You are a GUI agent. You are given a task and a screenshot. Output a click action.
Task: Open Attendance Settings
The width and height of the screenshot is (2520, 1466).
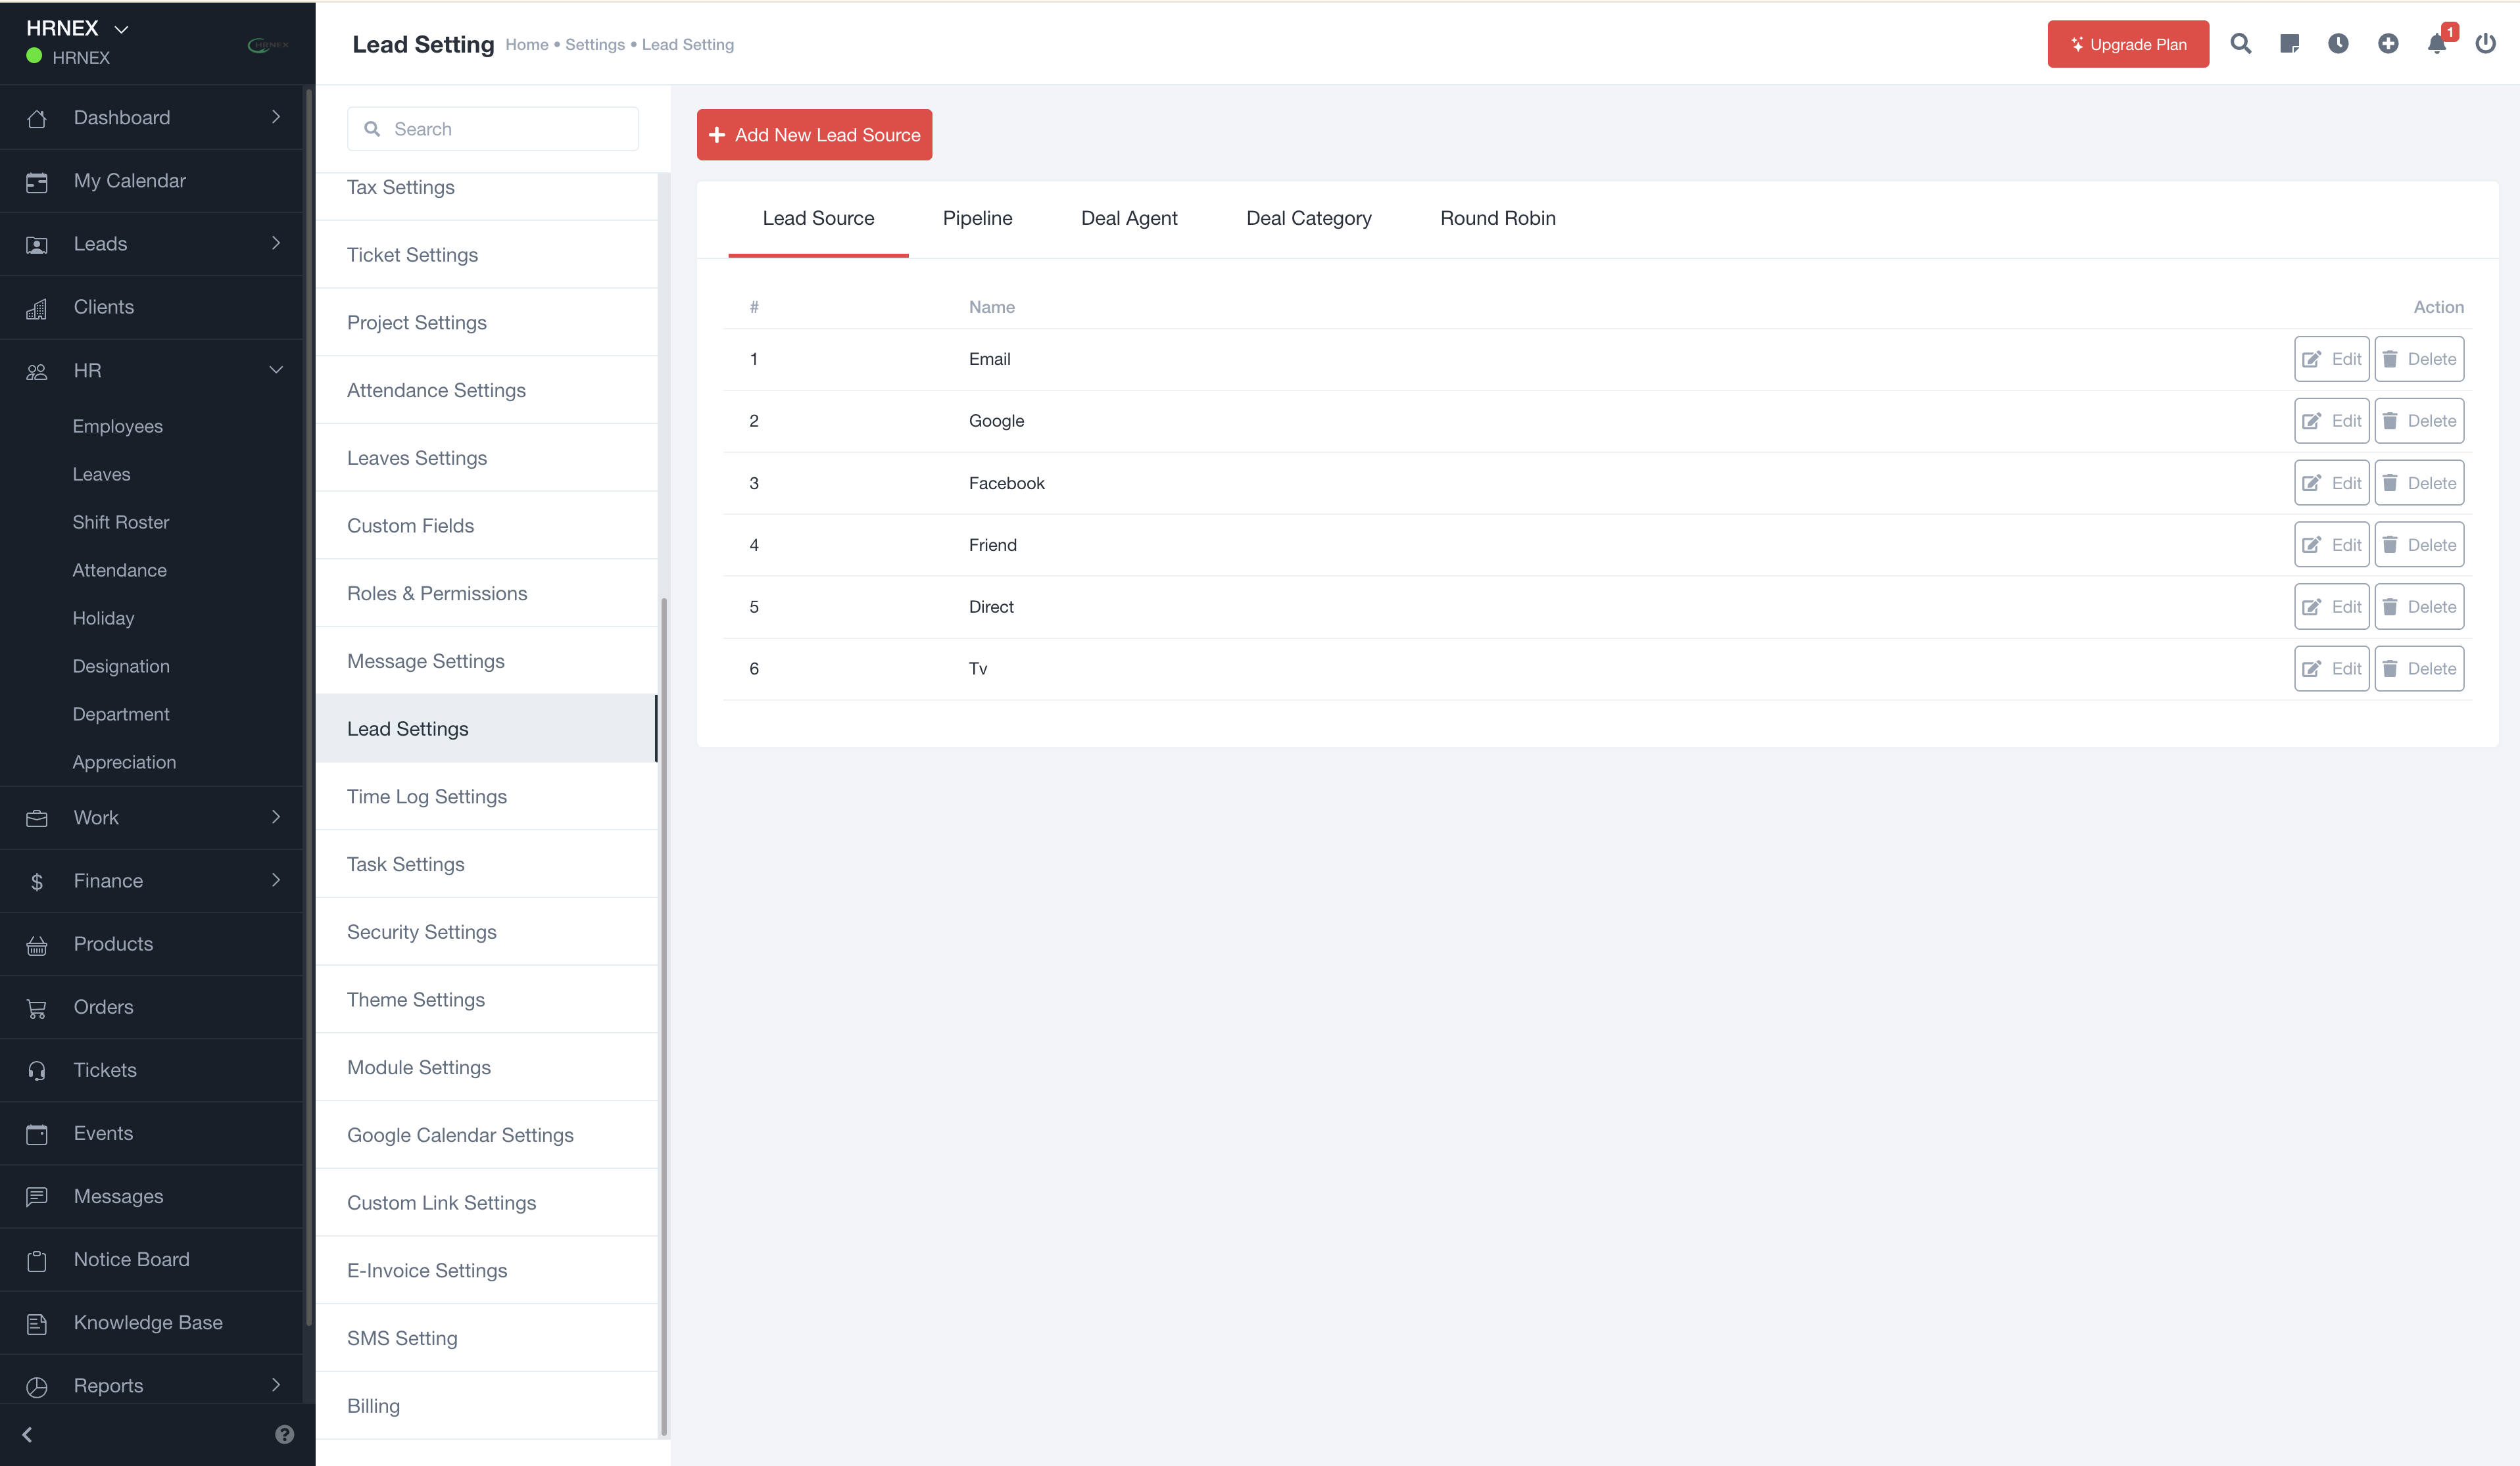click(487, 390)
